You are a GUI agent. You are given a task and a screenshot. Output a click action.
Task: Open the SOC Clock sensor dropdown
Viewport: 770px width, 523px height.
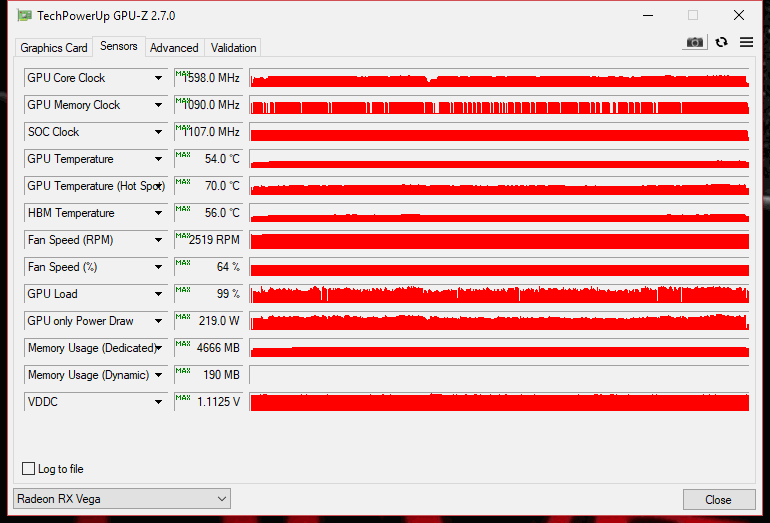tap(158, 132)
